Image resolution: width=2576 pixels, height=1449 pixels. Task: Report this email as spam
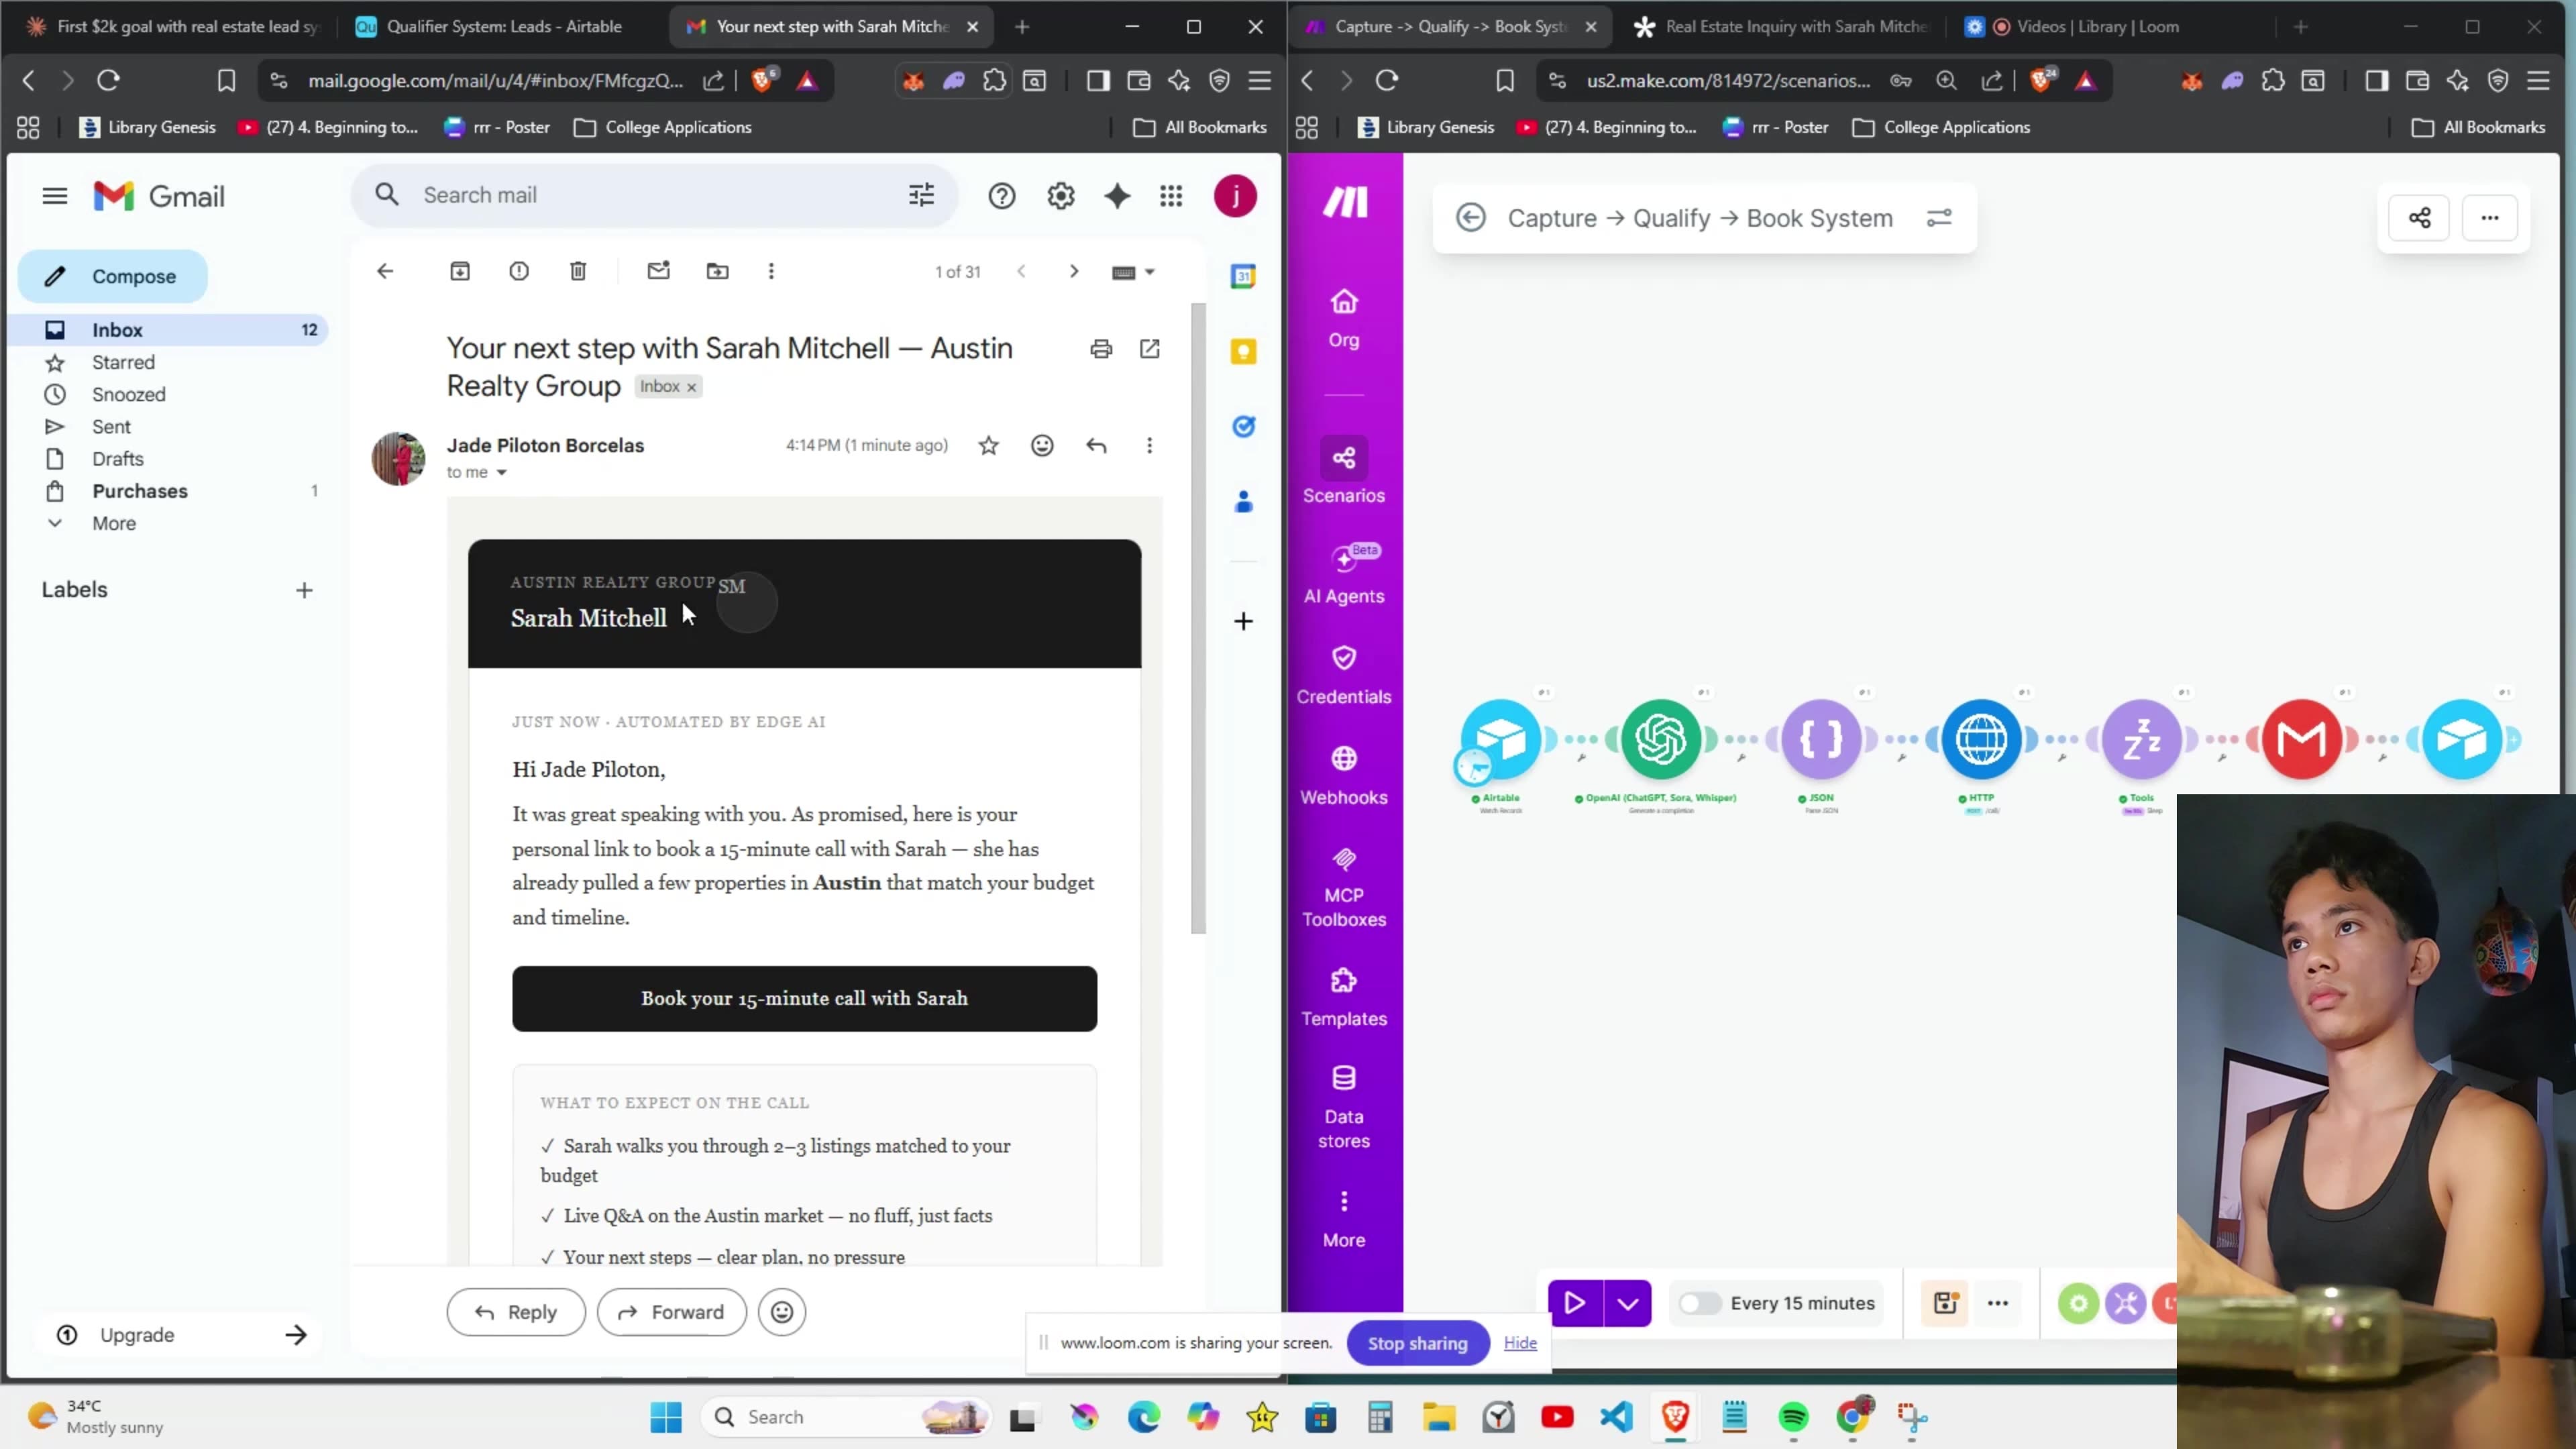click(x=519, y=271)
